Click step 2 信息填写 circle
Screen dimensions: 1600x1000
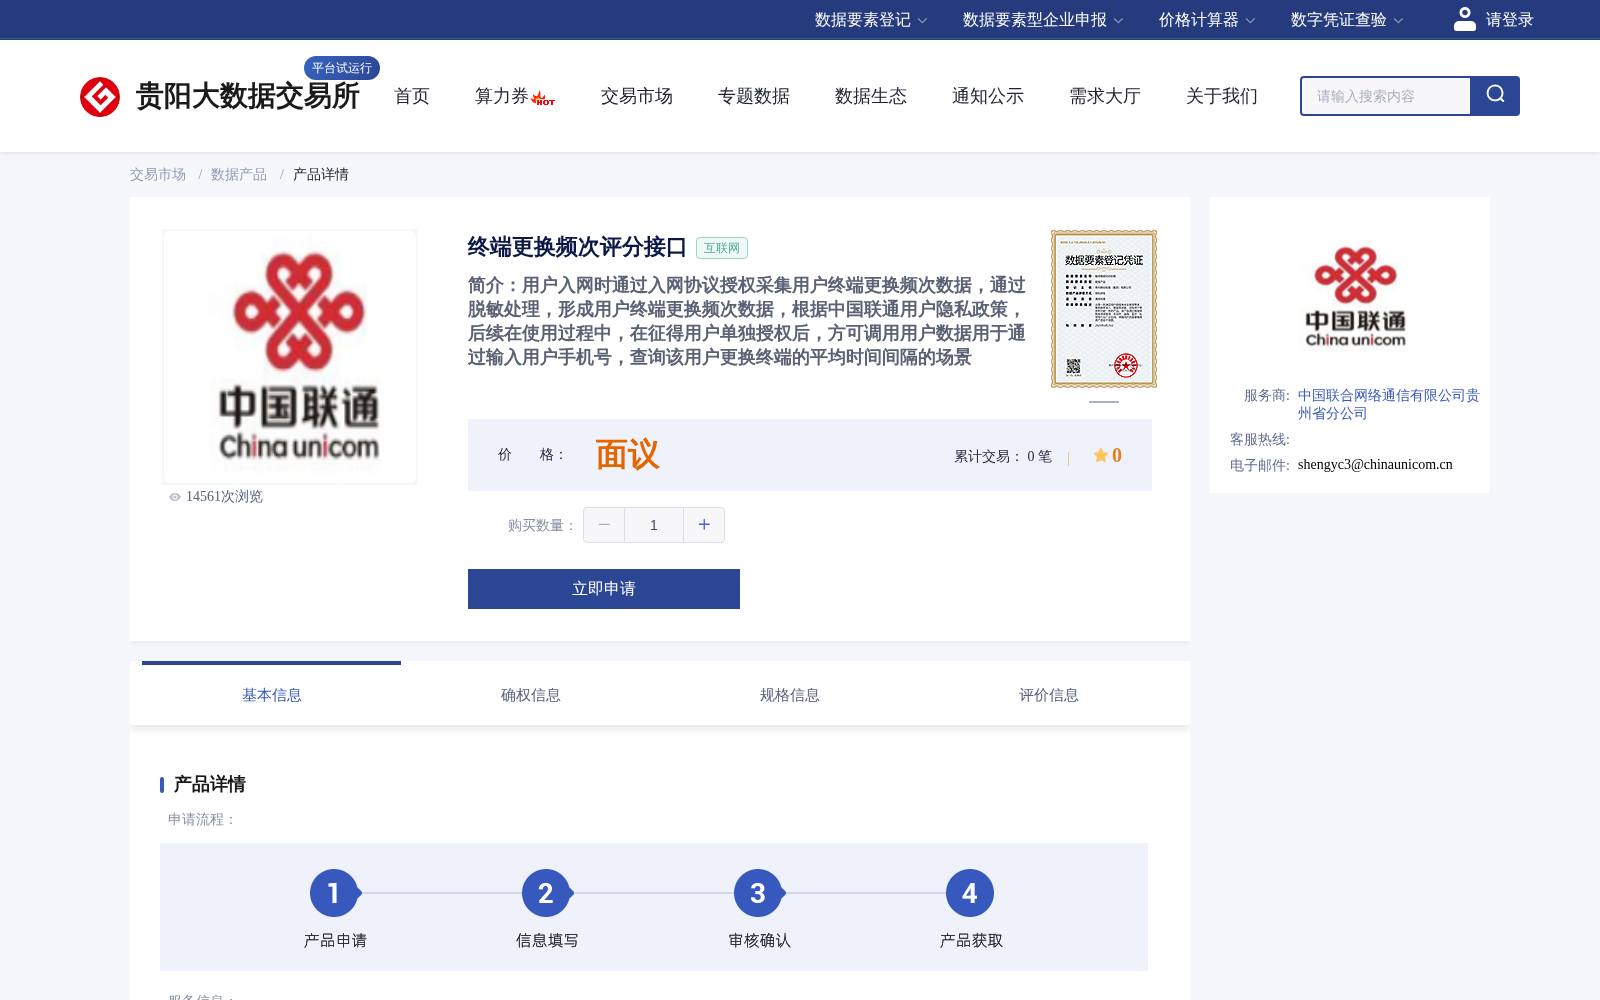(x=546, y=893)
